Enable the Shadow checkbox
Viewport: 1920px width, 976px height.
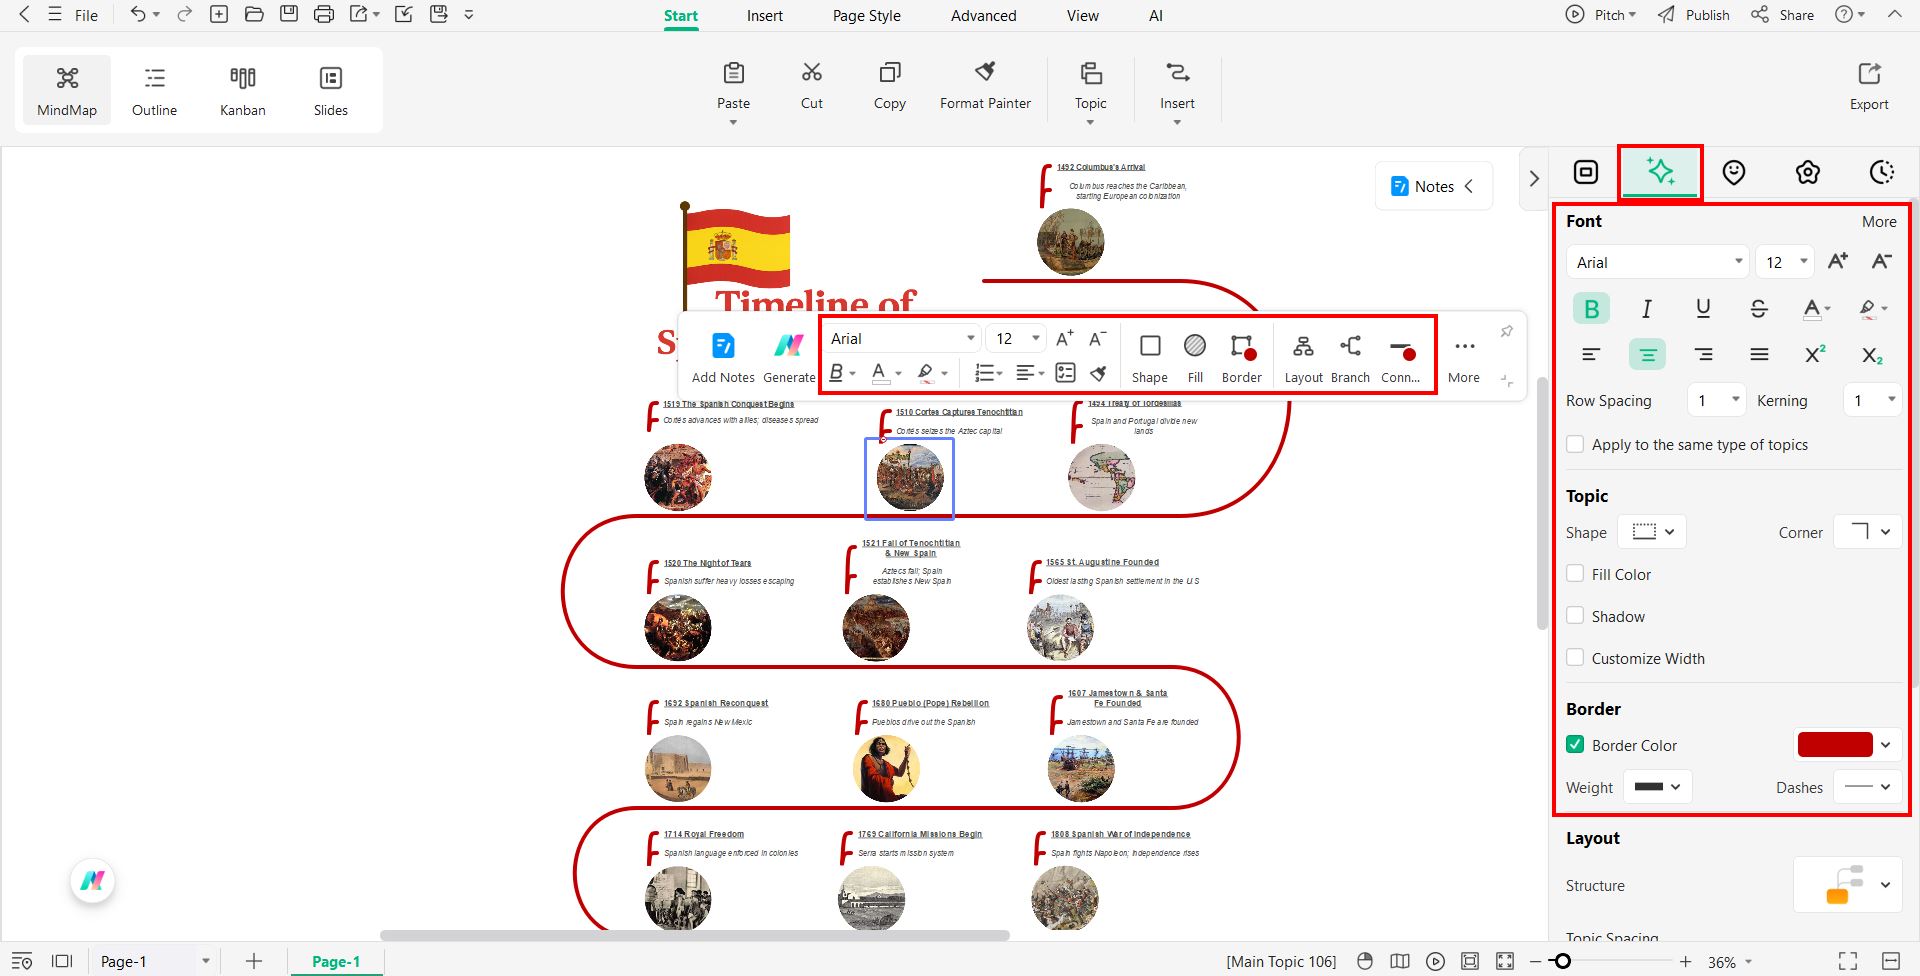pos(1575,616)
